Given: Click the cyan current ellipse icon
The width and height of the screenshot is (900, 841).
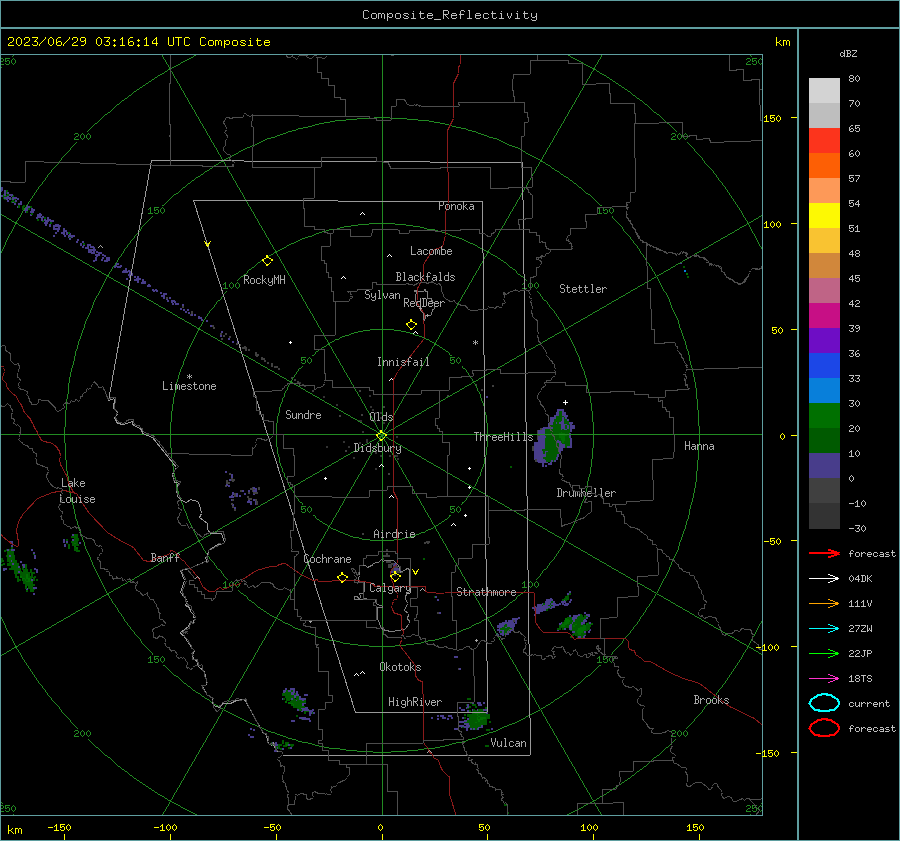Looking at the screenshot, I should (824, 703).
